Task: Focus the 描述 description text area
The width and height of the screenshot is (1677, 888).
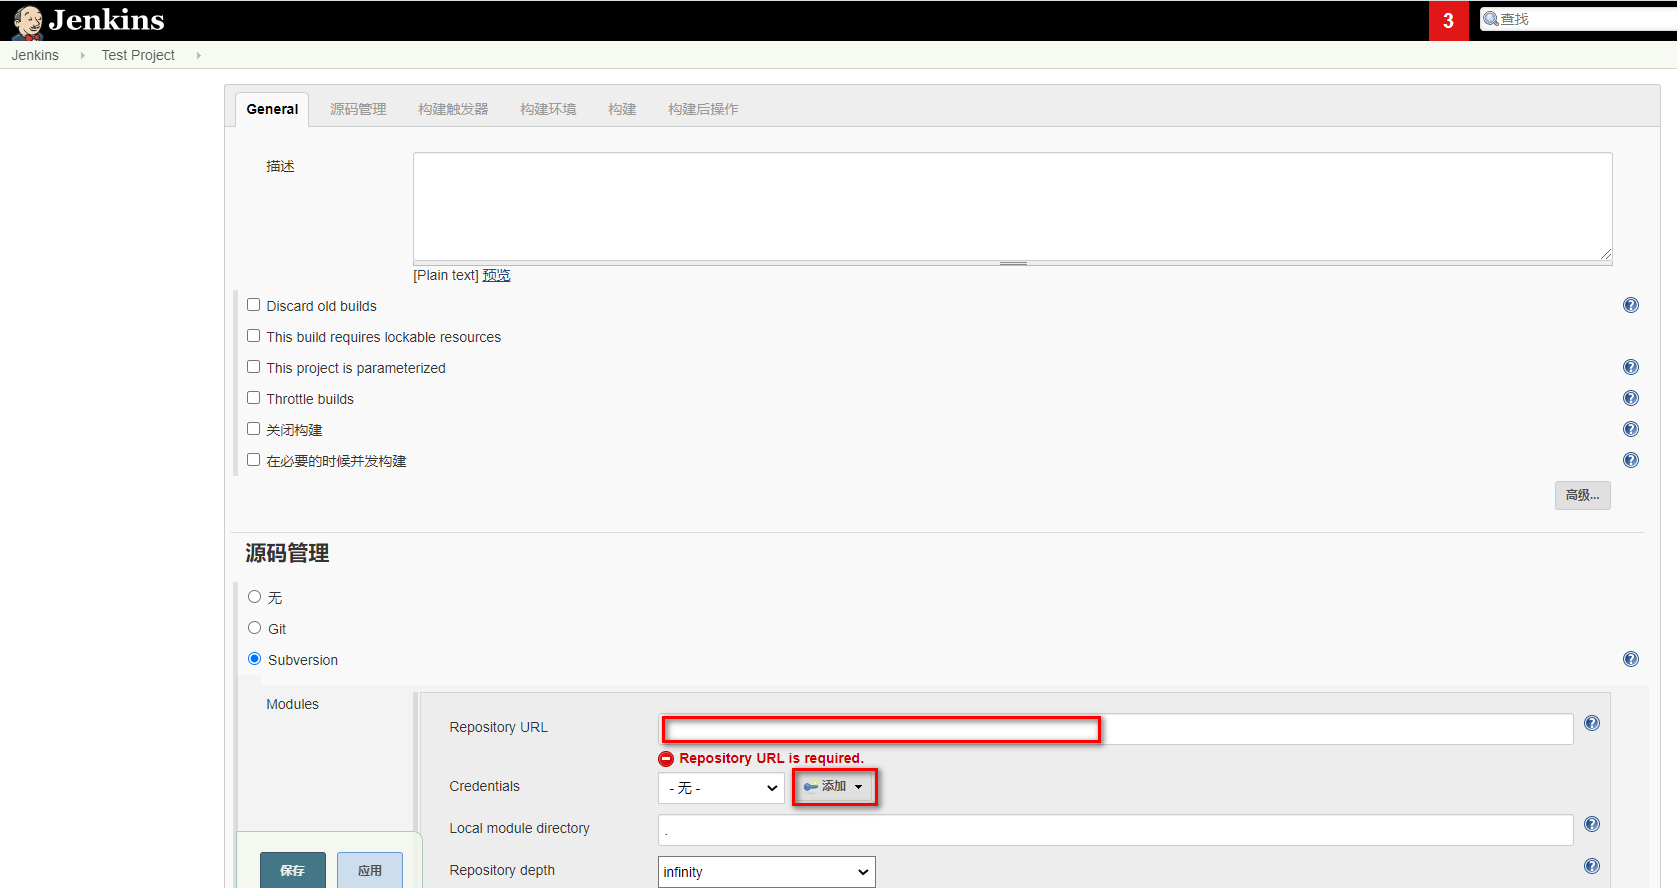Action: pos(1013,207)
